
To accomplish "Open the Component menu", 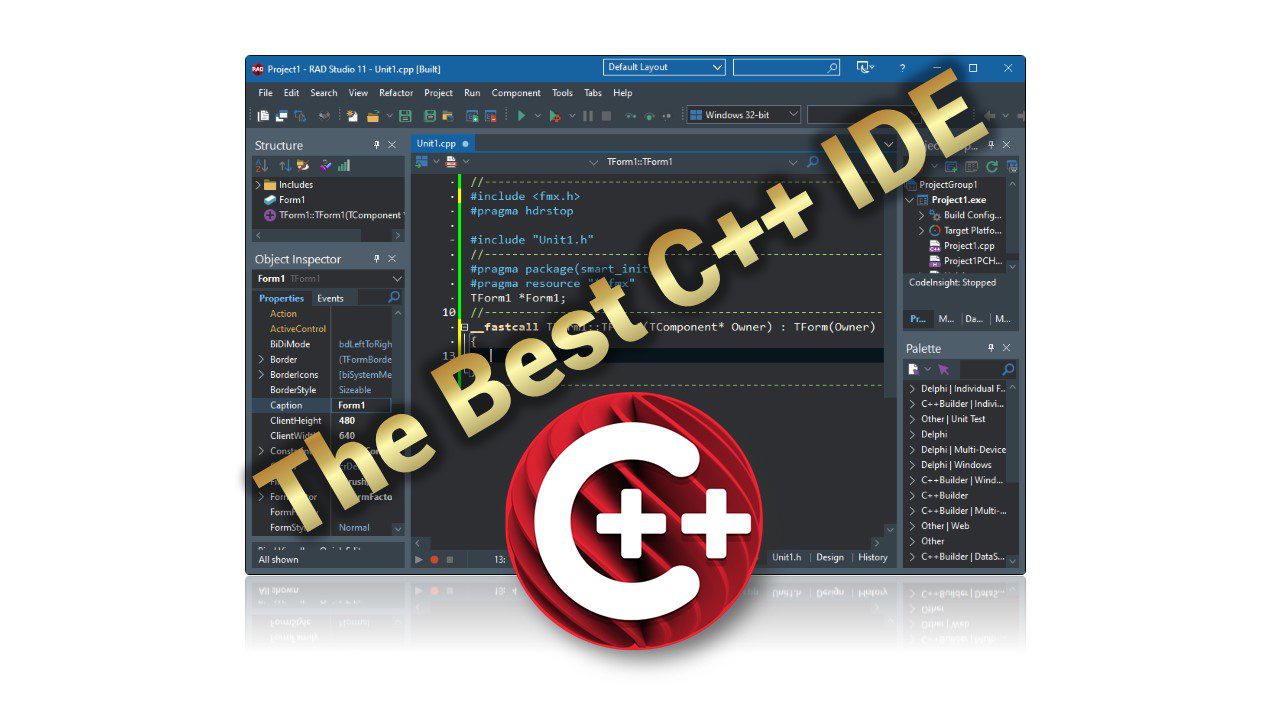I will point(516,93).
